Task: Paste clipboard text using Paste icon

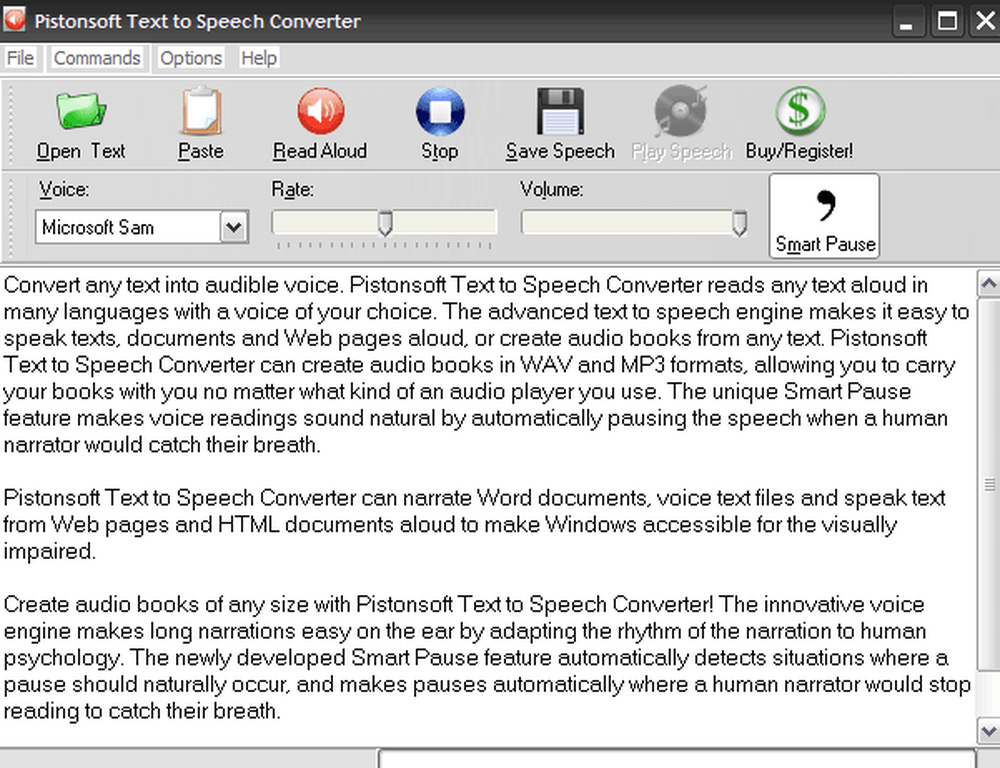Action: (201, 124)
